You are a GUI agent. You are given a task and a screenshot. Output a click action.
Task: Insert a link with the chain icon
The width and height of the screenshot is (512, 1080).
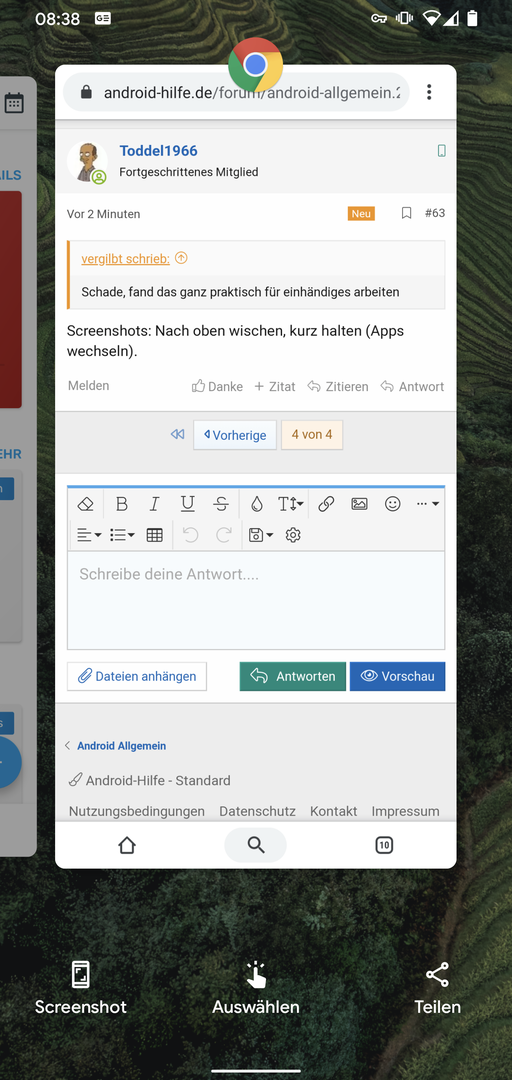coord(326,504)
